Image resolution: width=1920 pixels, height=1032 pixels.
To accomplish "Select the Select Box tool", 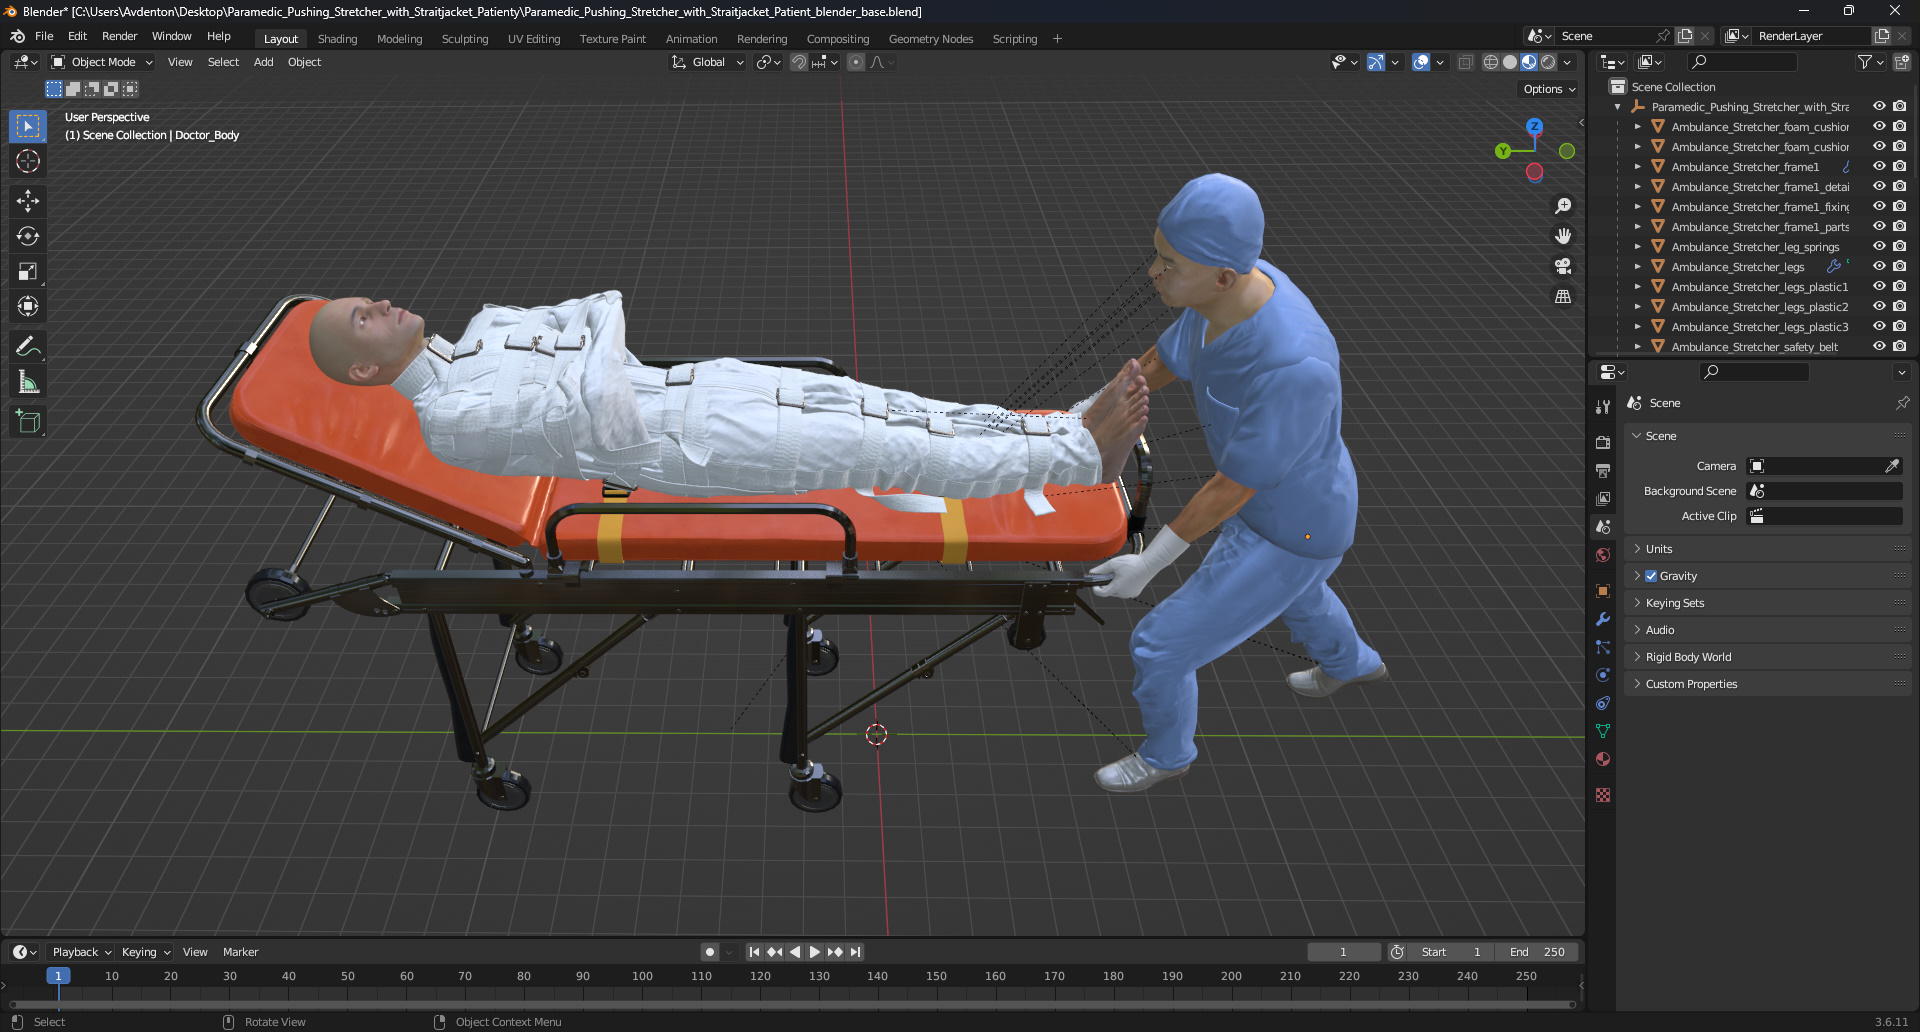I will point(28,126).
